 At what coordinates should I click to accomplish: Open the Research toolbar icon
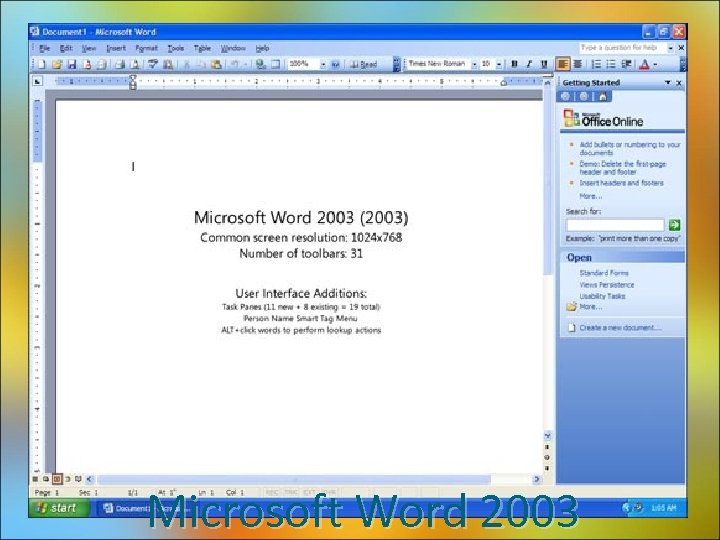pos(168,64)
